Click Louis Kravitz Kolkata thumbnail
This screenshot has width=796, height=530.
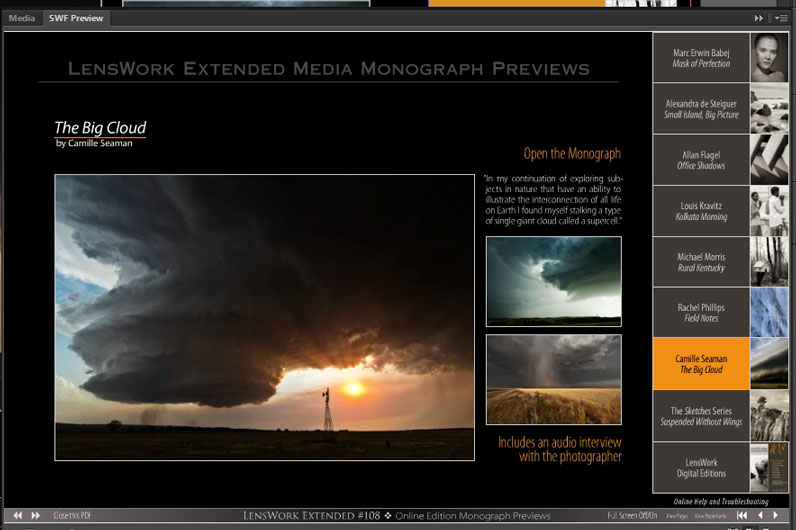[769, 211]
